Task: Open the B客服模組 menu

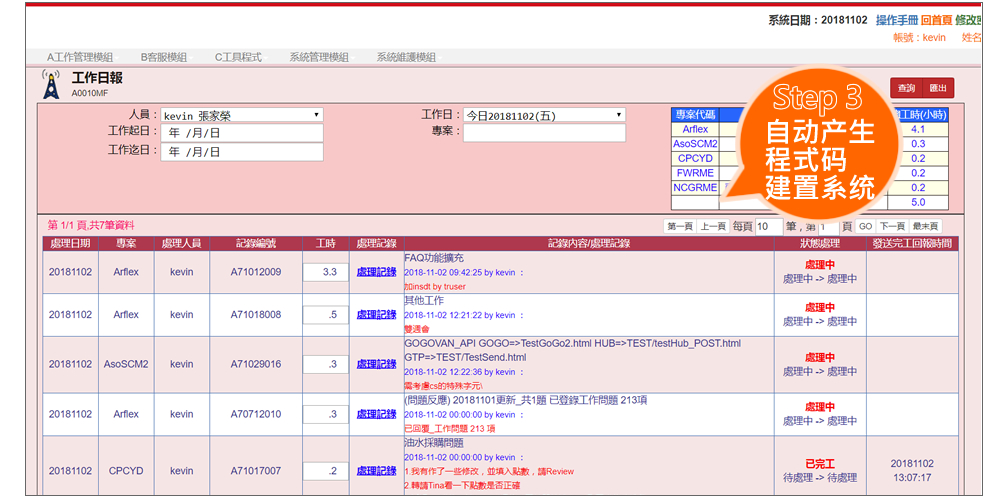Action: 163,57
